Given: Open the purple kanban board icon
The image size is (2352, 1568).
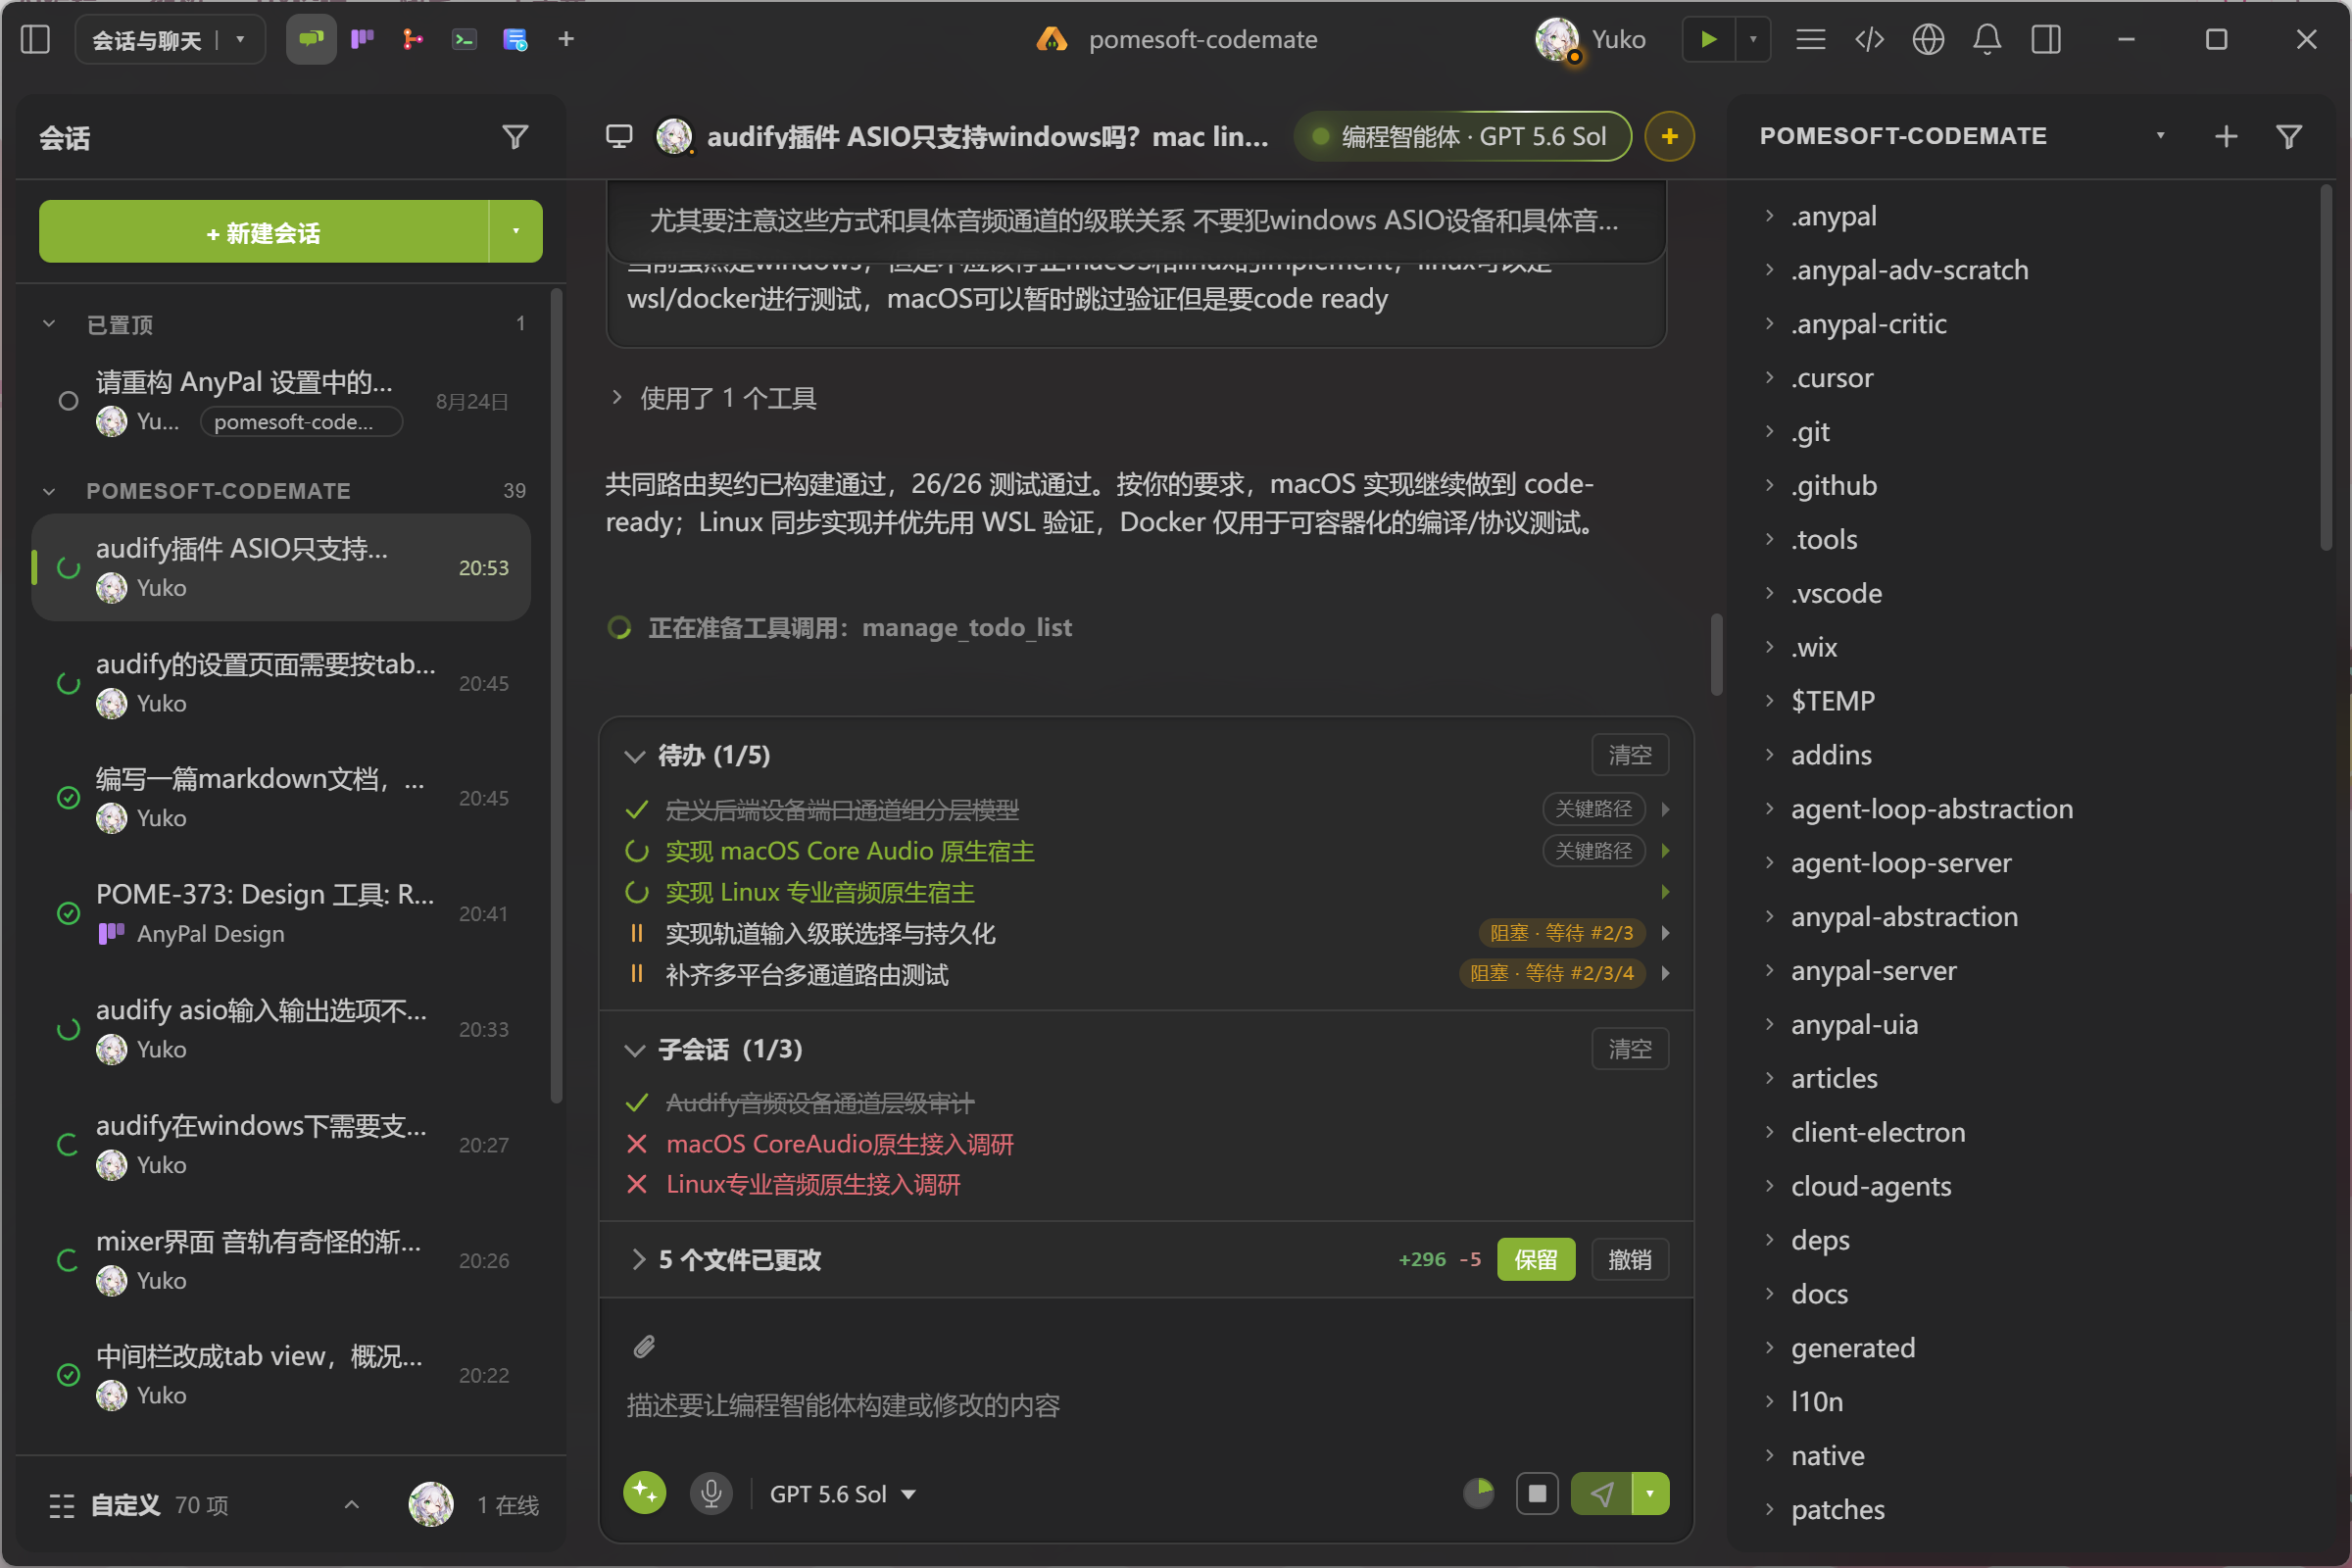Looking at the screenshot, I should [362, 39].
